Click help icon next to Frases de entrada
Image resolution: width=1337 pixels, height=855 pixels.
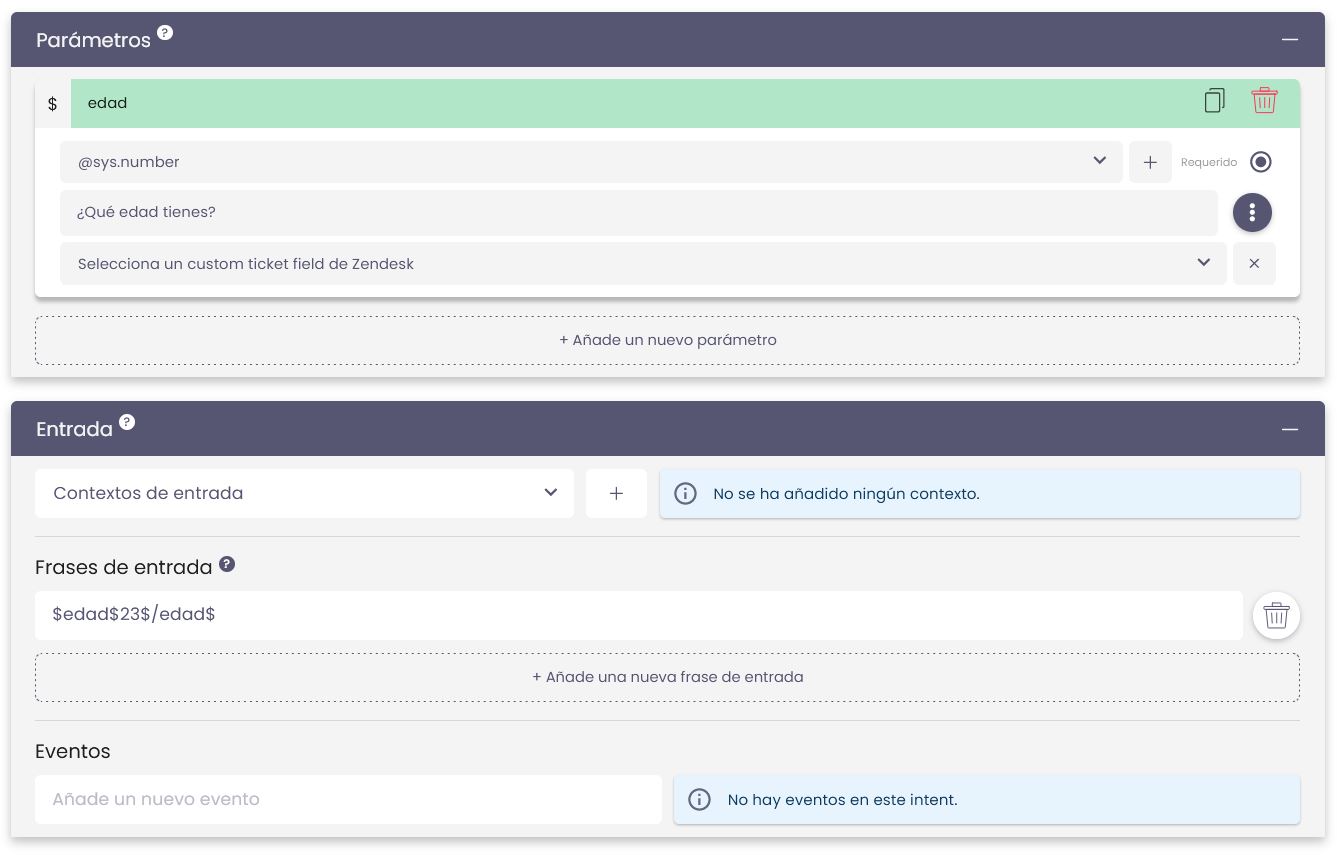(x=227, y=565)
